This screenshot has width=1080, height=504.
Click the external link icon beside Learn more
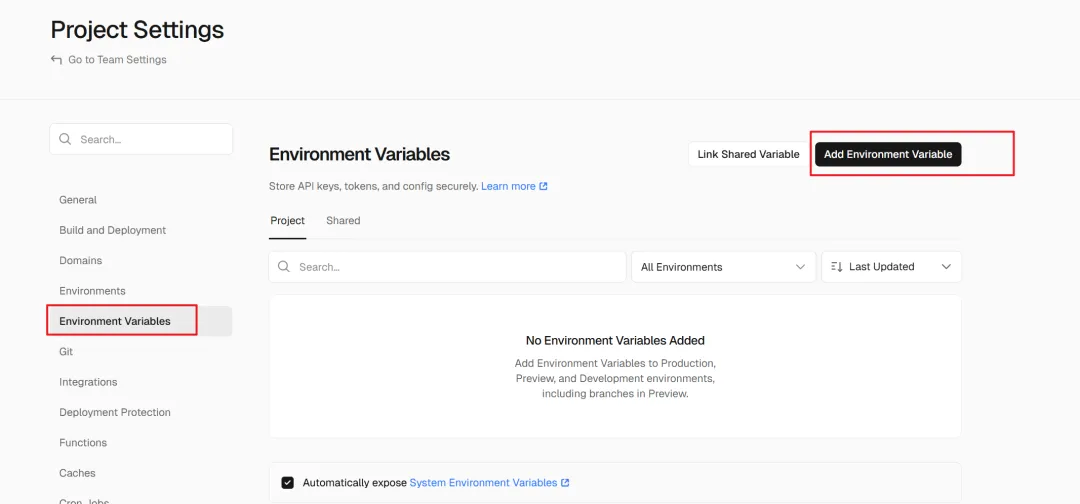(x=544, y=186)
